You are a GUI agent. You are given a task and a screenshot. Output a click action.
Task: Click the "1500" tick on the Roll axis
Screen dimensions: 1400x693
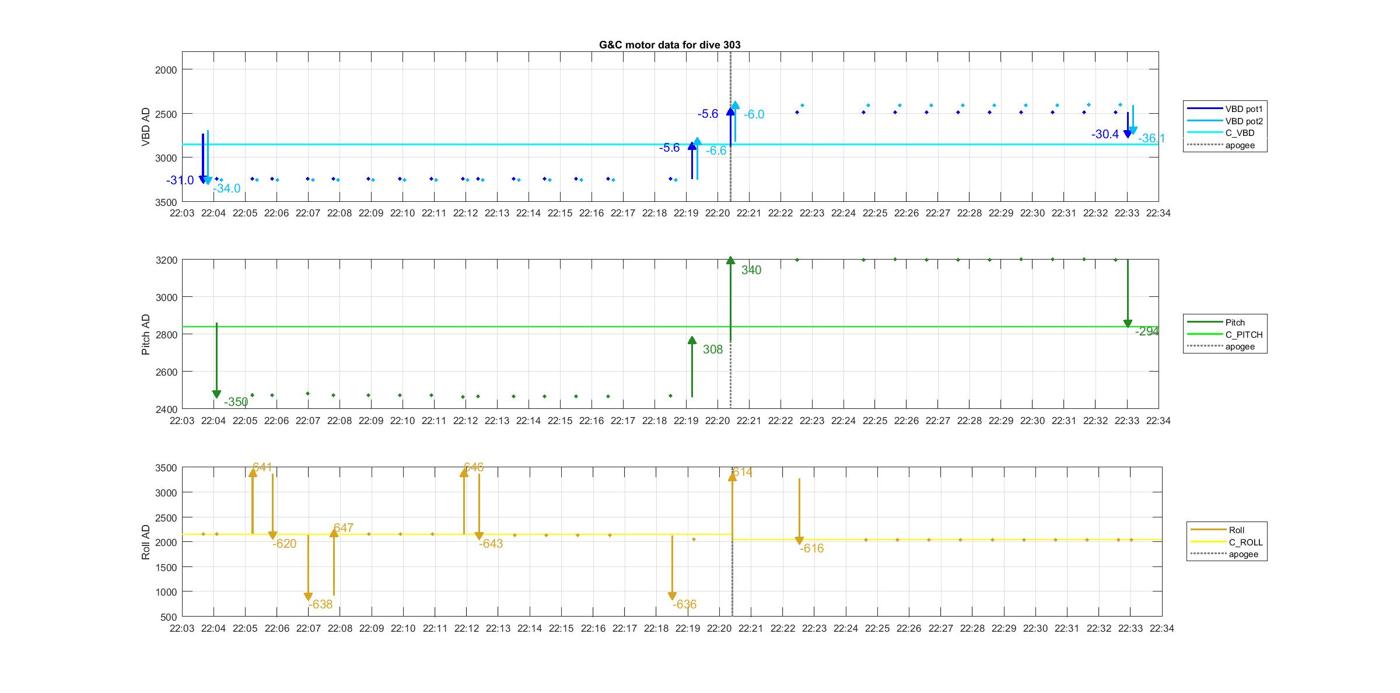[x=165, y=567]
